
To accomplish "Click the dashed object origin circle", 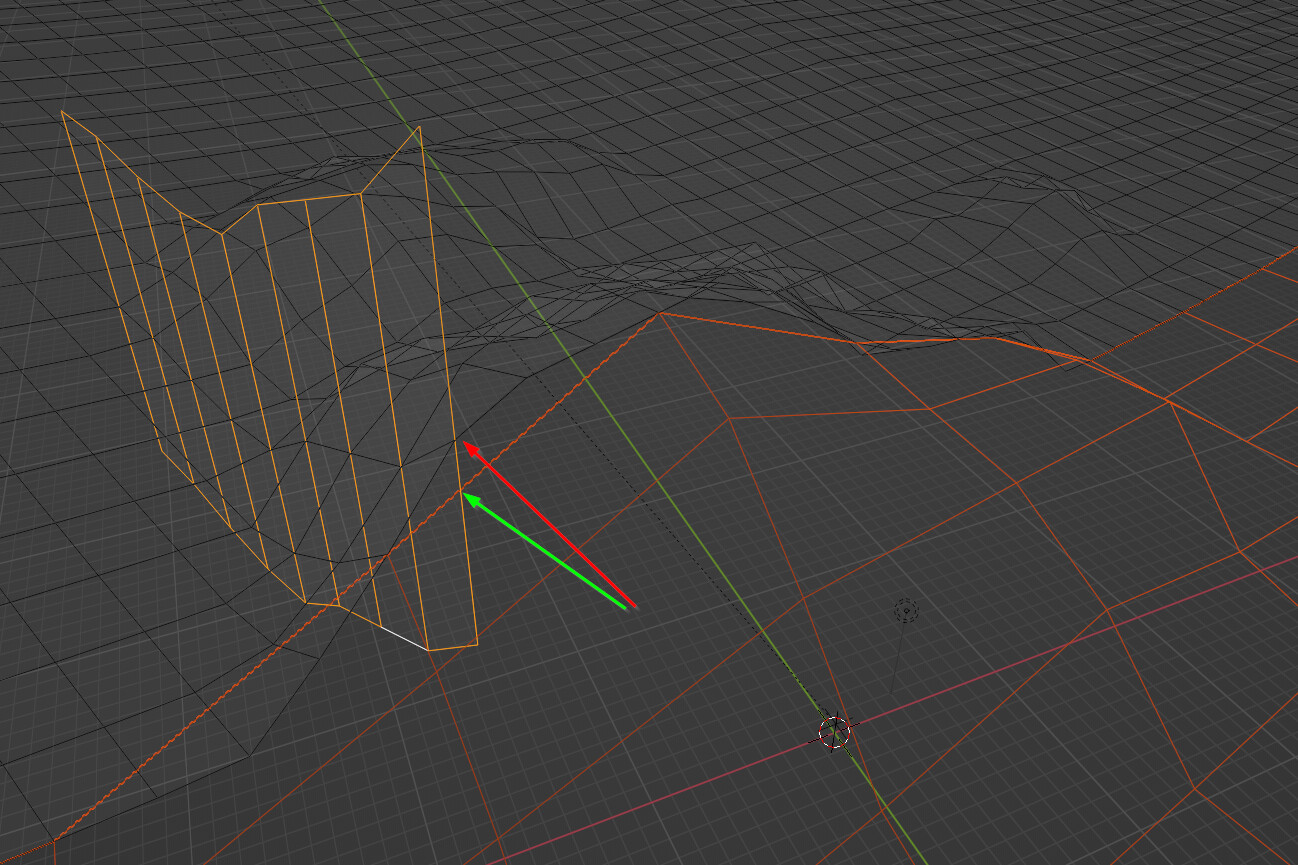I will pos(905,612).
